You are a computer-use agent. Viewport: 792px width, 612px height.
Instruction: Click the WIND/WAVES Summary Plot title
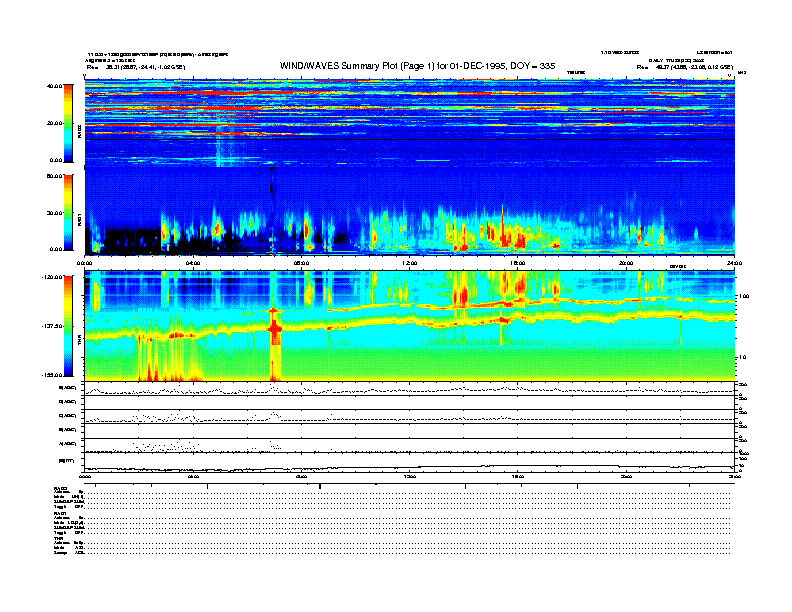(417, 66)
